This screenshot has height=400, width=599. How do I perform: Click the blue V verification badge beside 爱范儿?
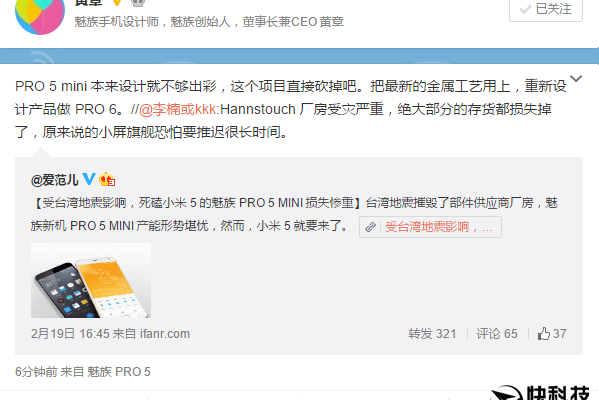(x=89, y=179)
